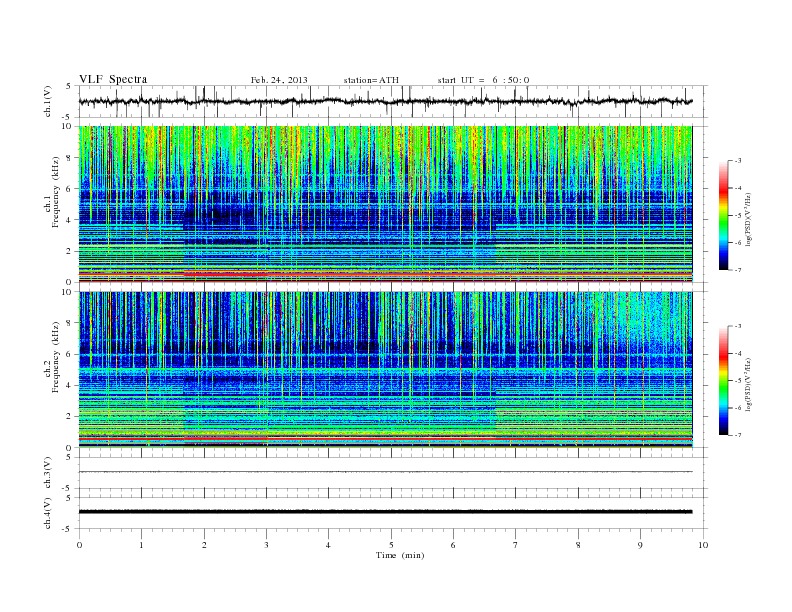Click the ch.1 colorbar "log(PSD)(V²/Hz)" label

pos(749,220)
